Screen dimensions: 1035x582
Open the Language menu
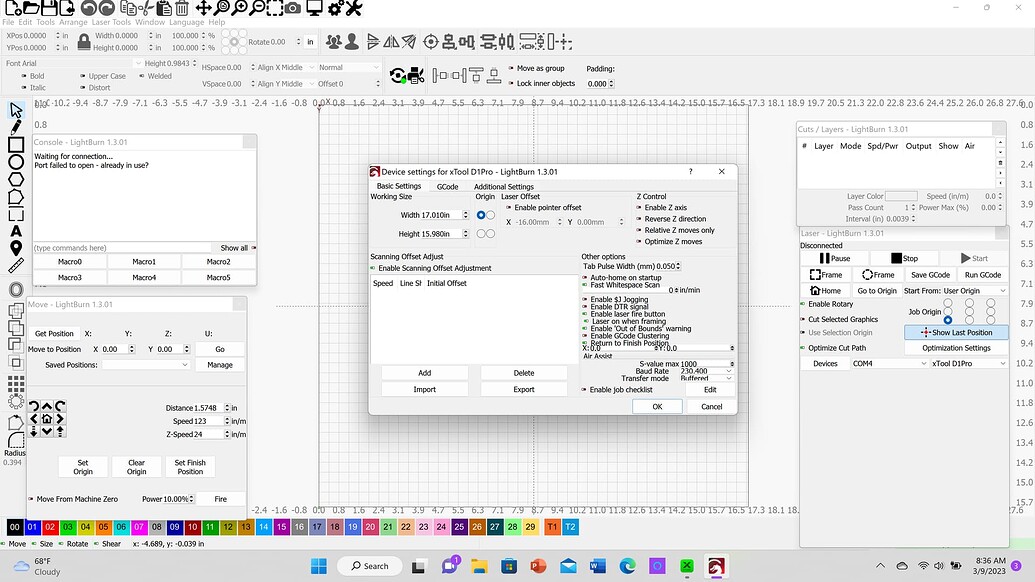point(186,22)
